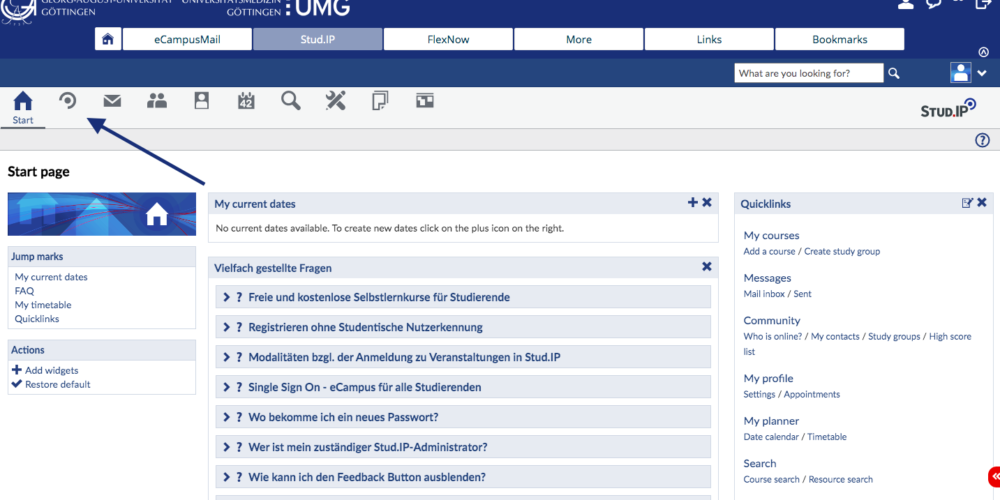
Task: Open the board layout icon in navigation
Action: [x=425, y=101]
